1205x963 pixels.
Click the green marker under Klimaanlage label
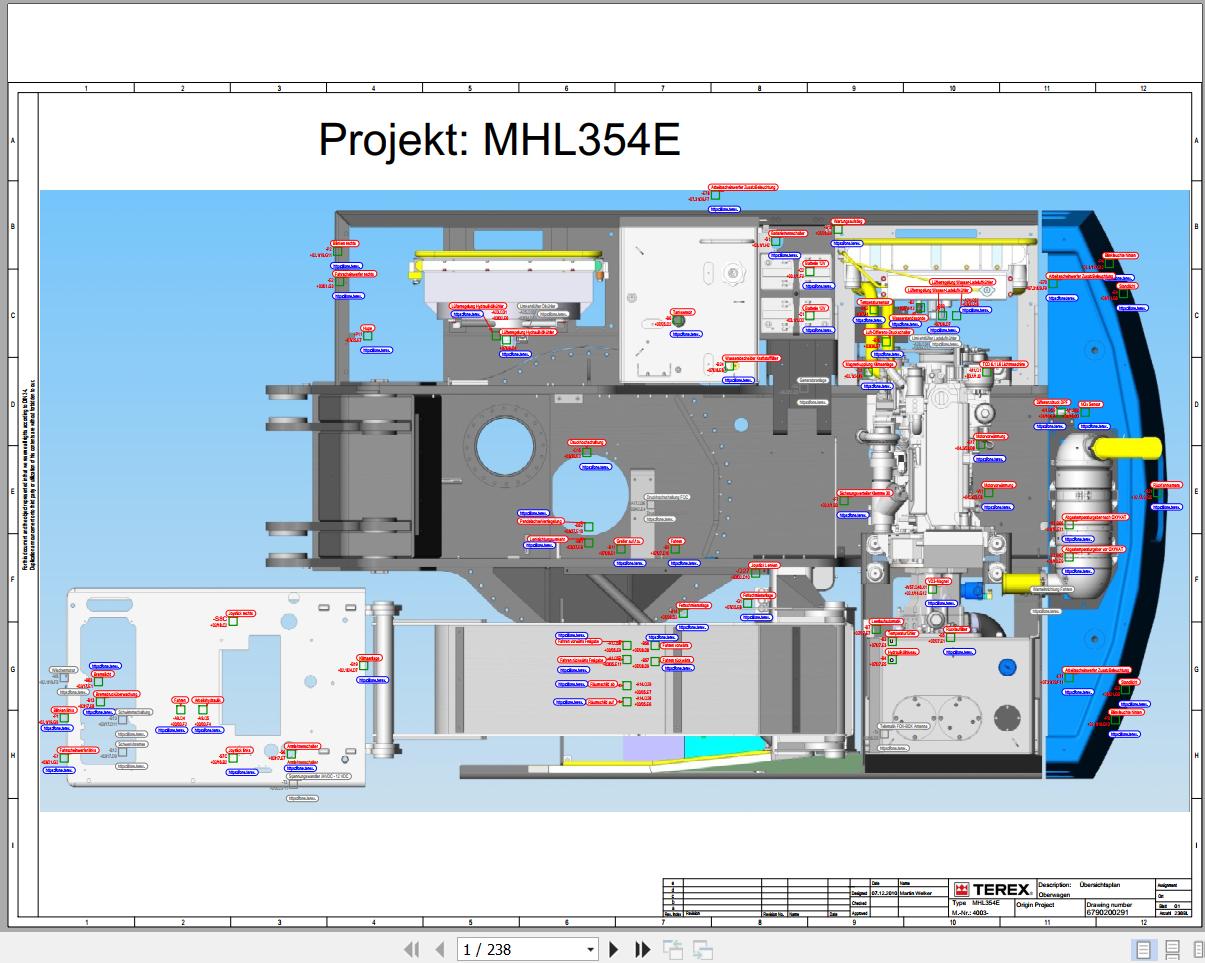click(363, 665)
